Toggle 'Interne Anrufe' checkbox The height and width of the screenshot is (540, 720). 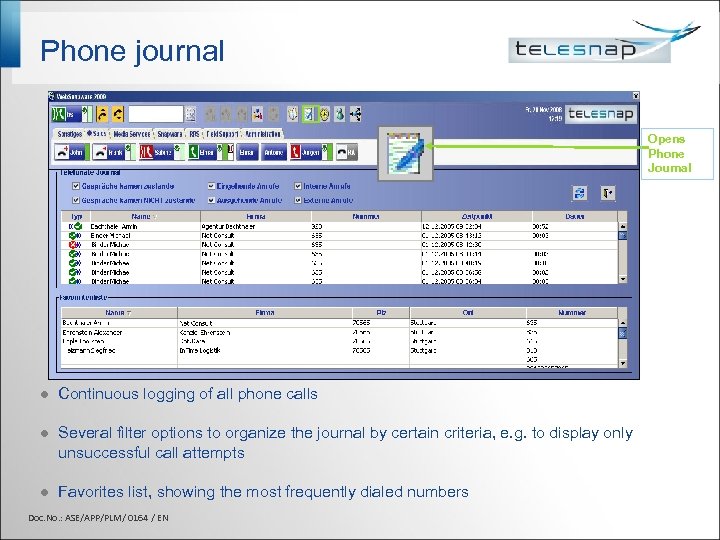[298, 186]
